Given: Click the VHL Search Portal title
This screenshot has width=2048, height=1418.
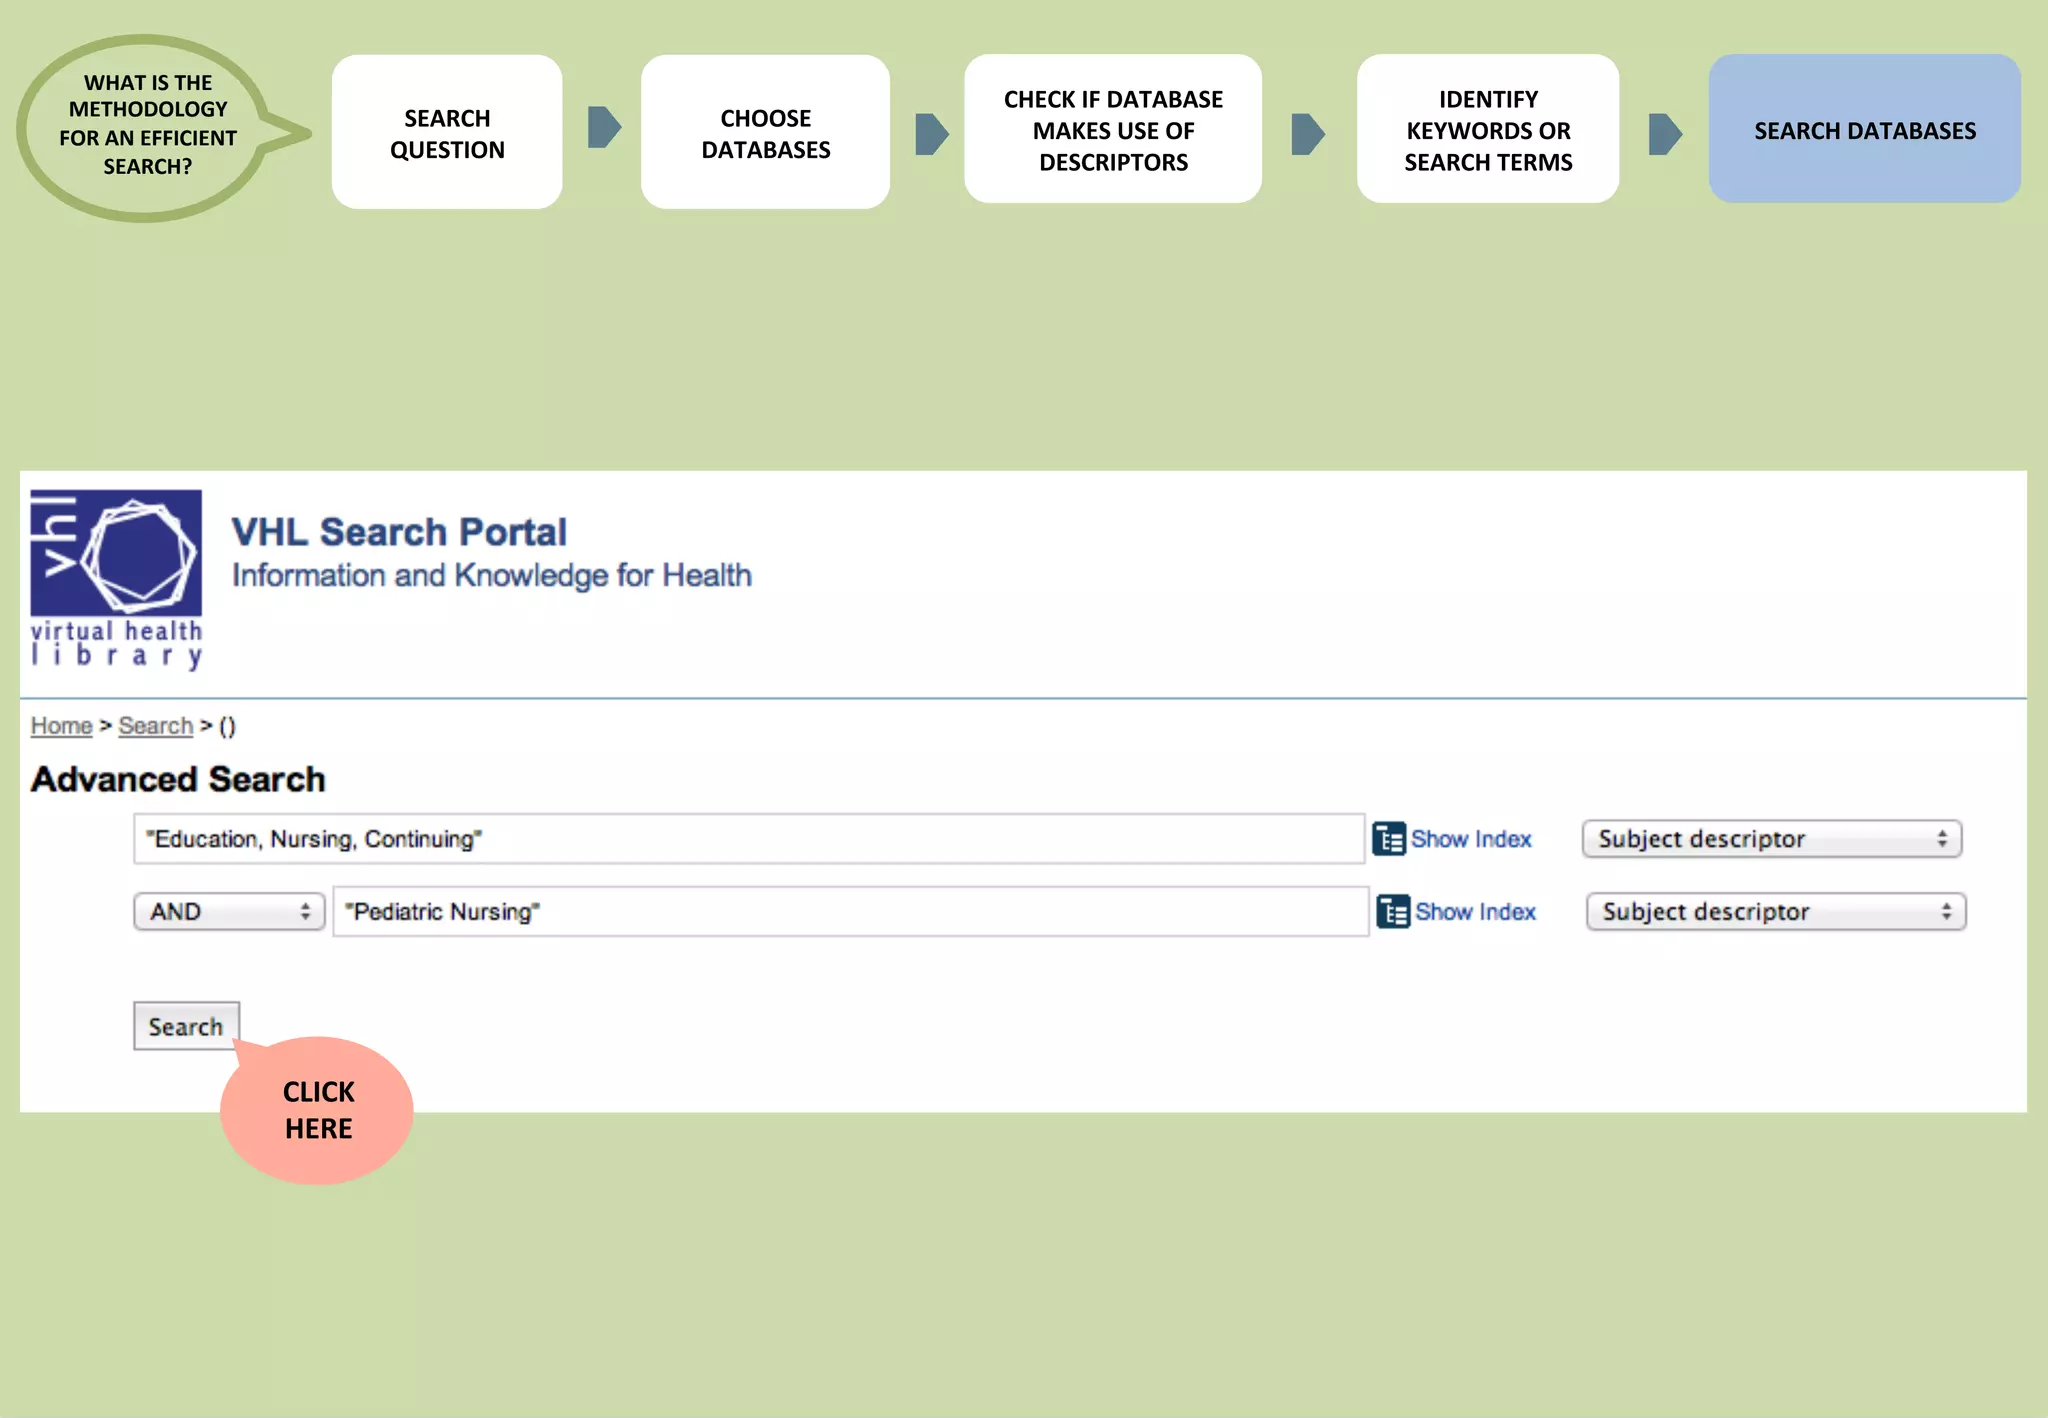Looking at the screenshot, I should (x=399, y=532).
